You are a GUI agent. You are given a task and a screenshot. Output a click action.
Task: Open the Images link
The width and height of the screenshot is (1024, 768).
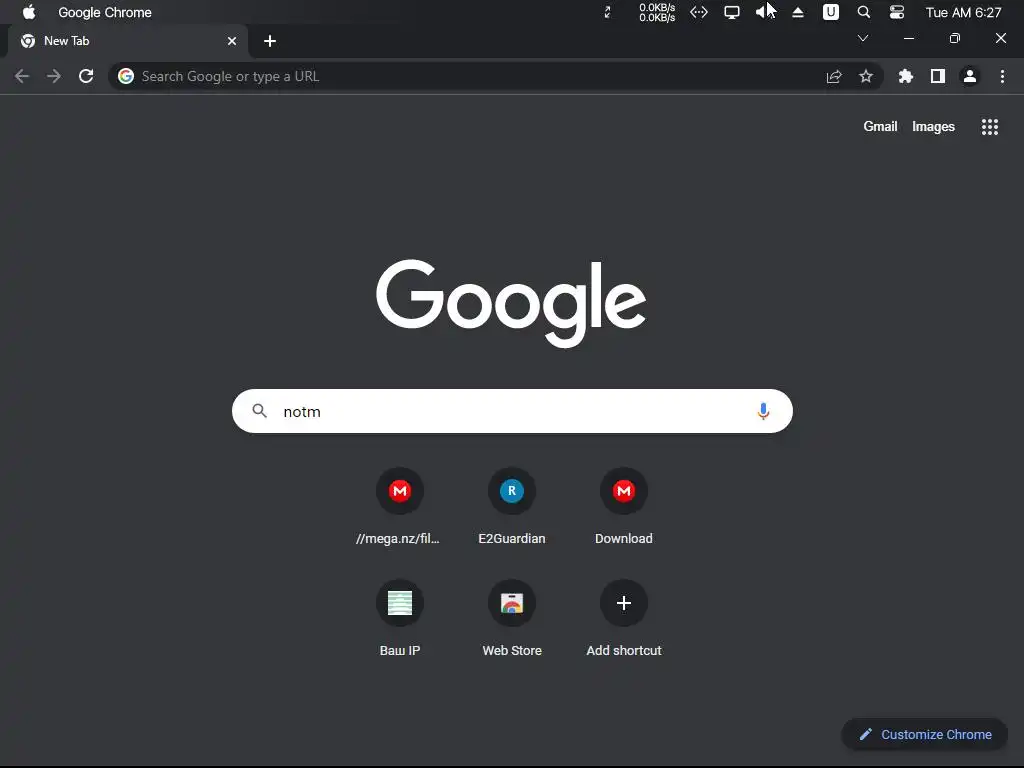933,127
